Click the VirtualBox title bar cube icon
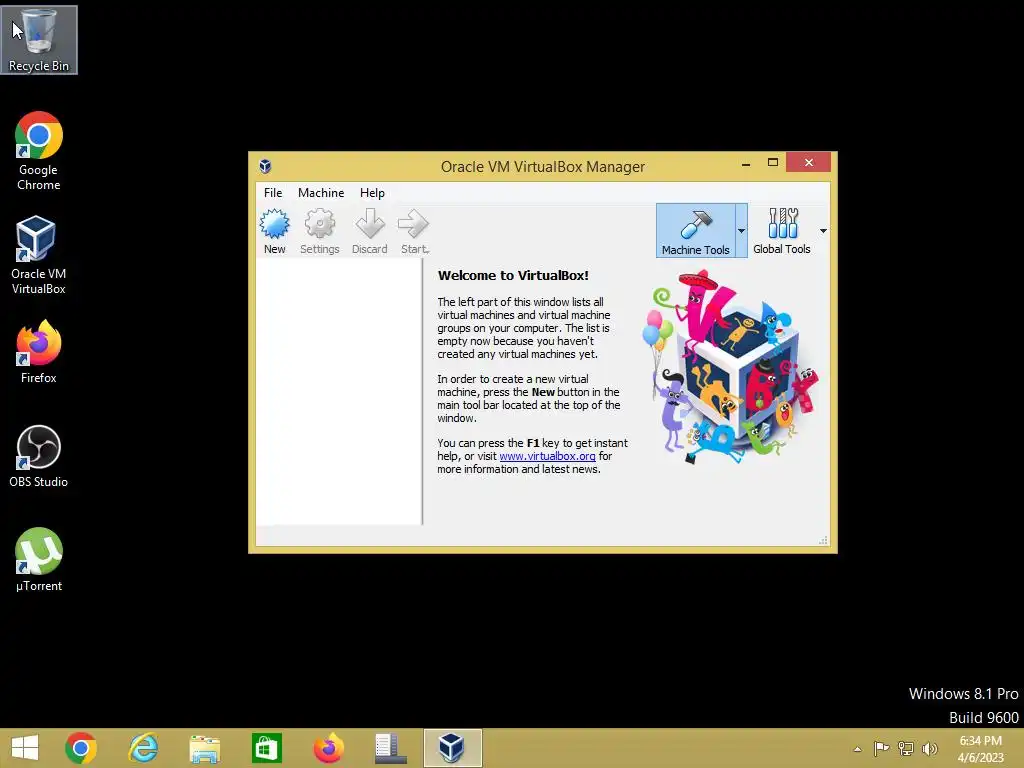The width and height of the screenshot is (1024, 768). tap(265, 166)
